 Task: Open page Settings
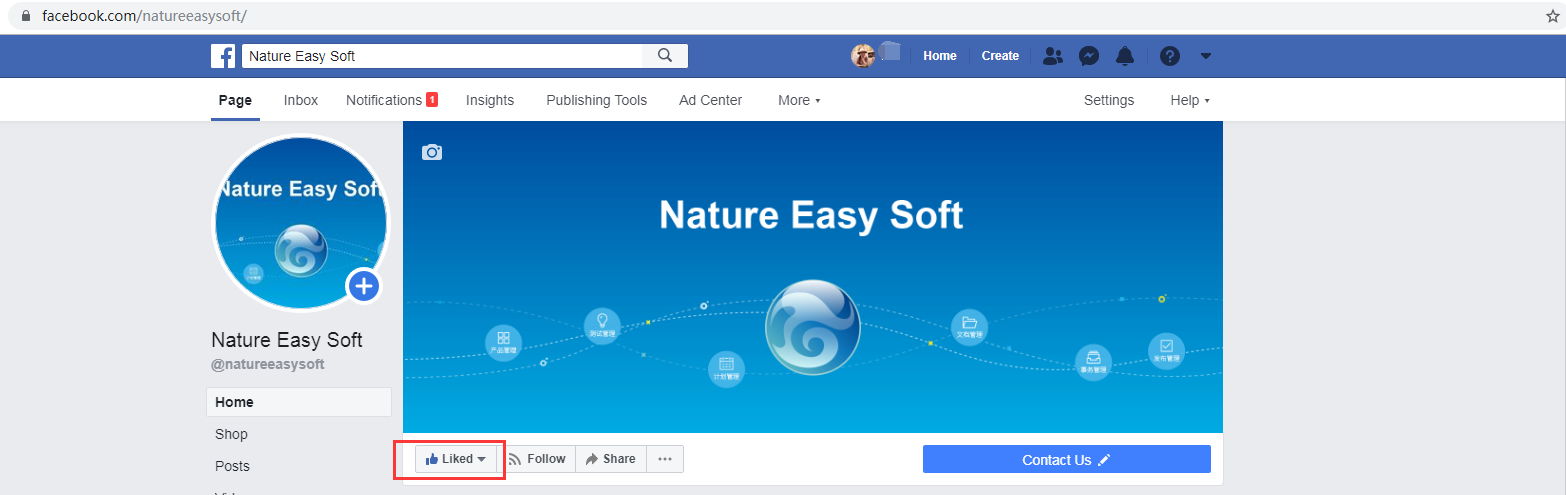click(1109, 100)
